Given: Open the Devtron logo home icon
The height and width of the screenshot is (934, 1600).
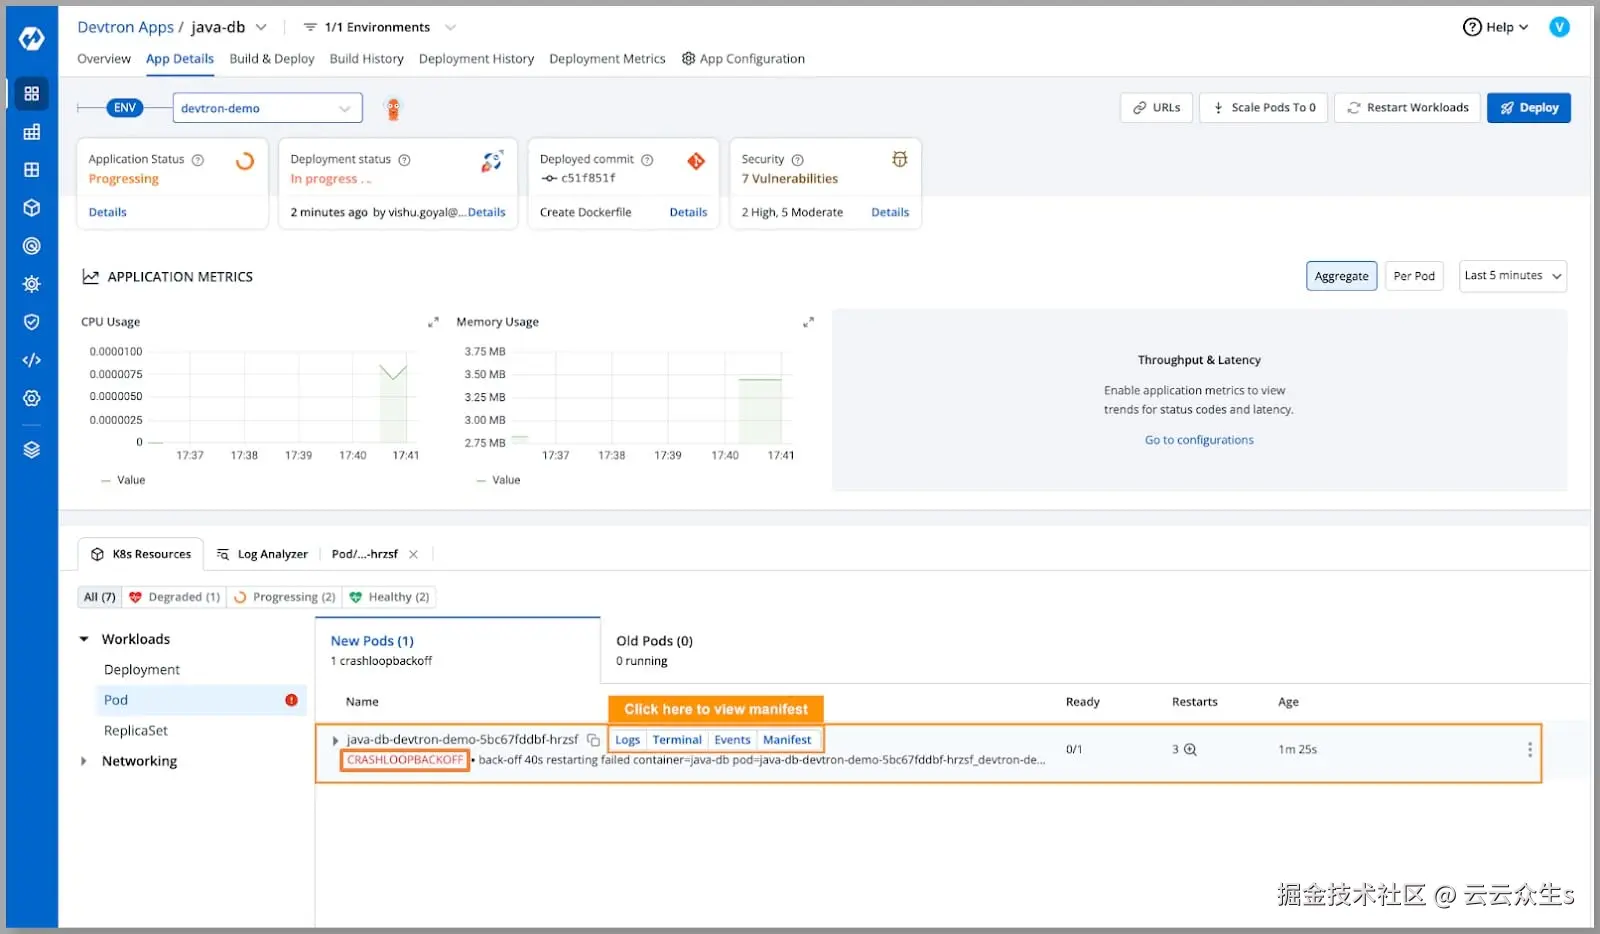Looking at the screenshot, I should pos(32,38).
